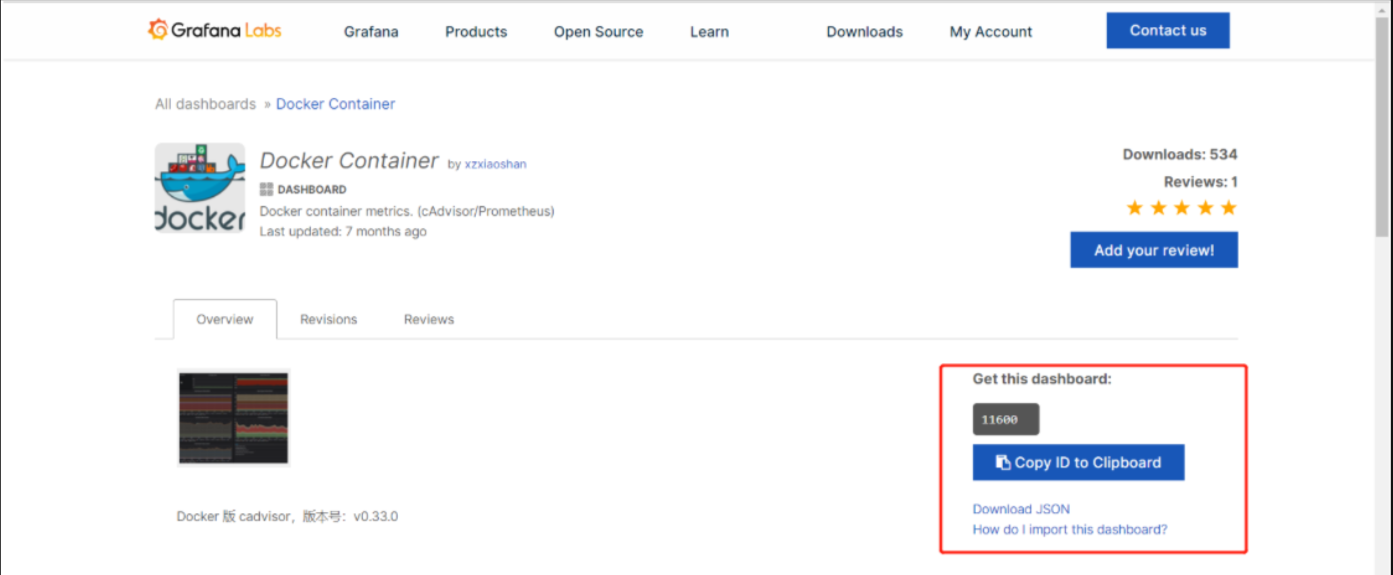
Task: Click the Download JSON link
Action: point(1021,509)
